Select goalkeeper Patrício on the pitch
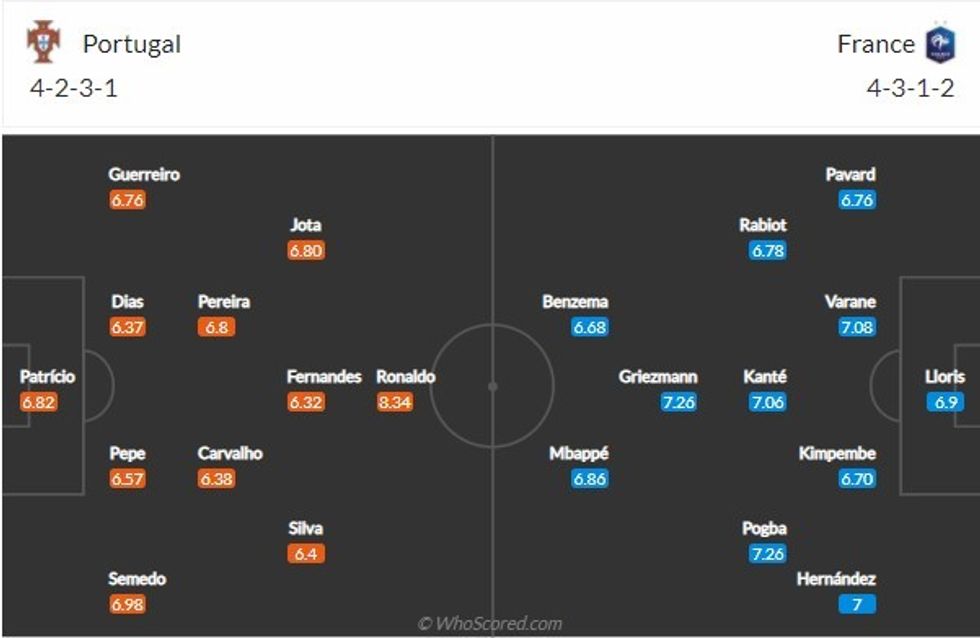Image resolution: width=980 pixels, height=638 pixels. coord(47,377)
